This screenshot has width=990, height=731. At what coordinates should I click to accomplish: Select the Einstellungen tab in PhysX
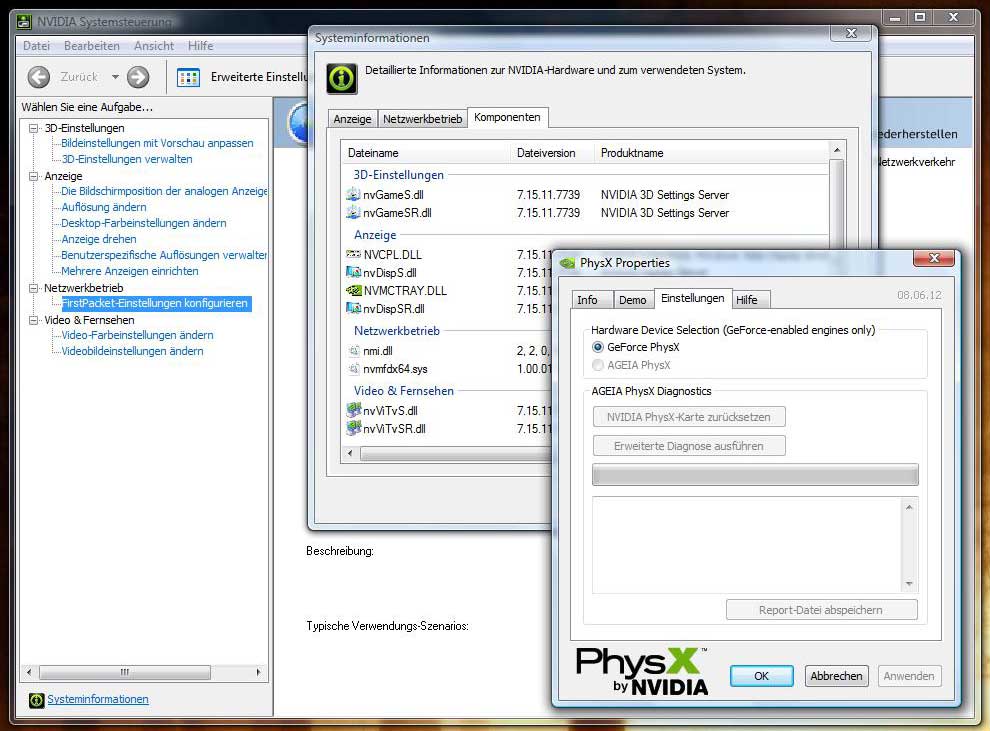pyautogui.click(x=693, y=298)
